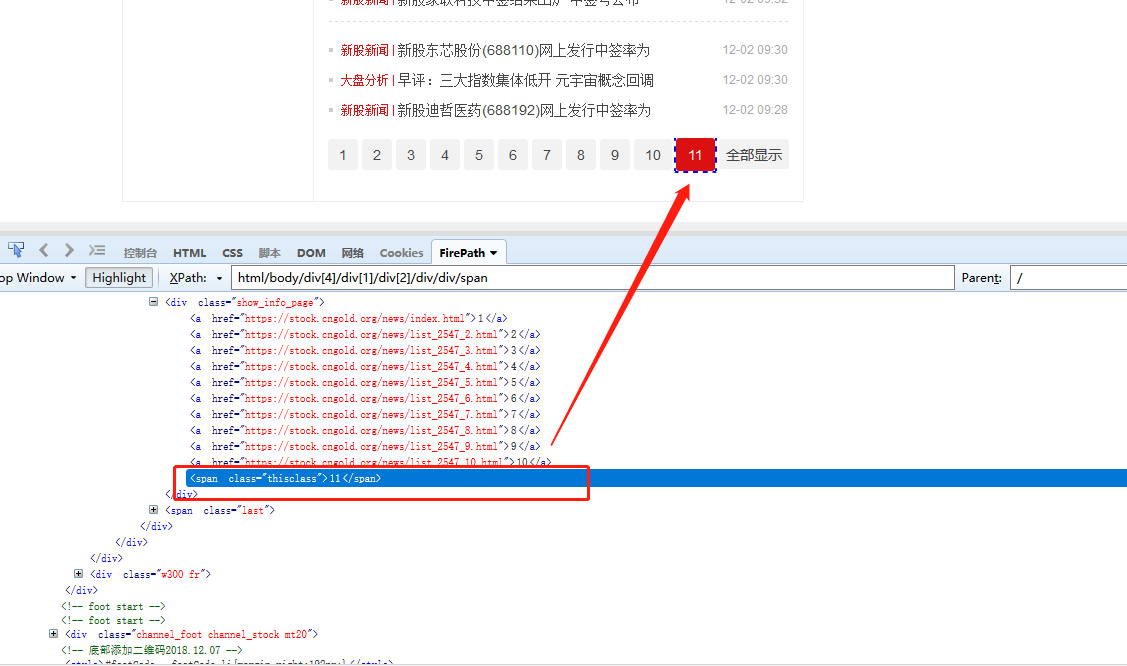The width and height of the screenshot is (1127, 666).
Task: Open headline 新股迪哲医药(688192)网上发行中签率为
Action: pos(524,111)
